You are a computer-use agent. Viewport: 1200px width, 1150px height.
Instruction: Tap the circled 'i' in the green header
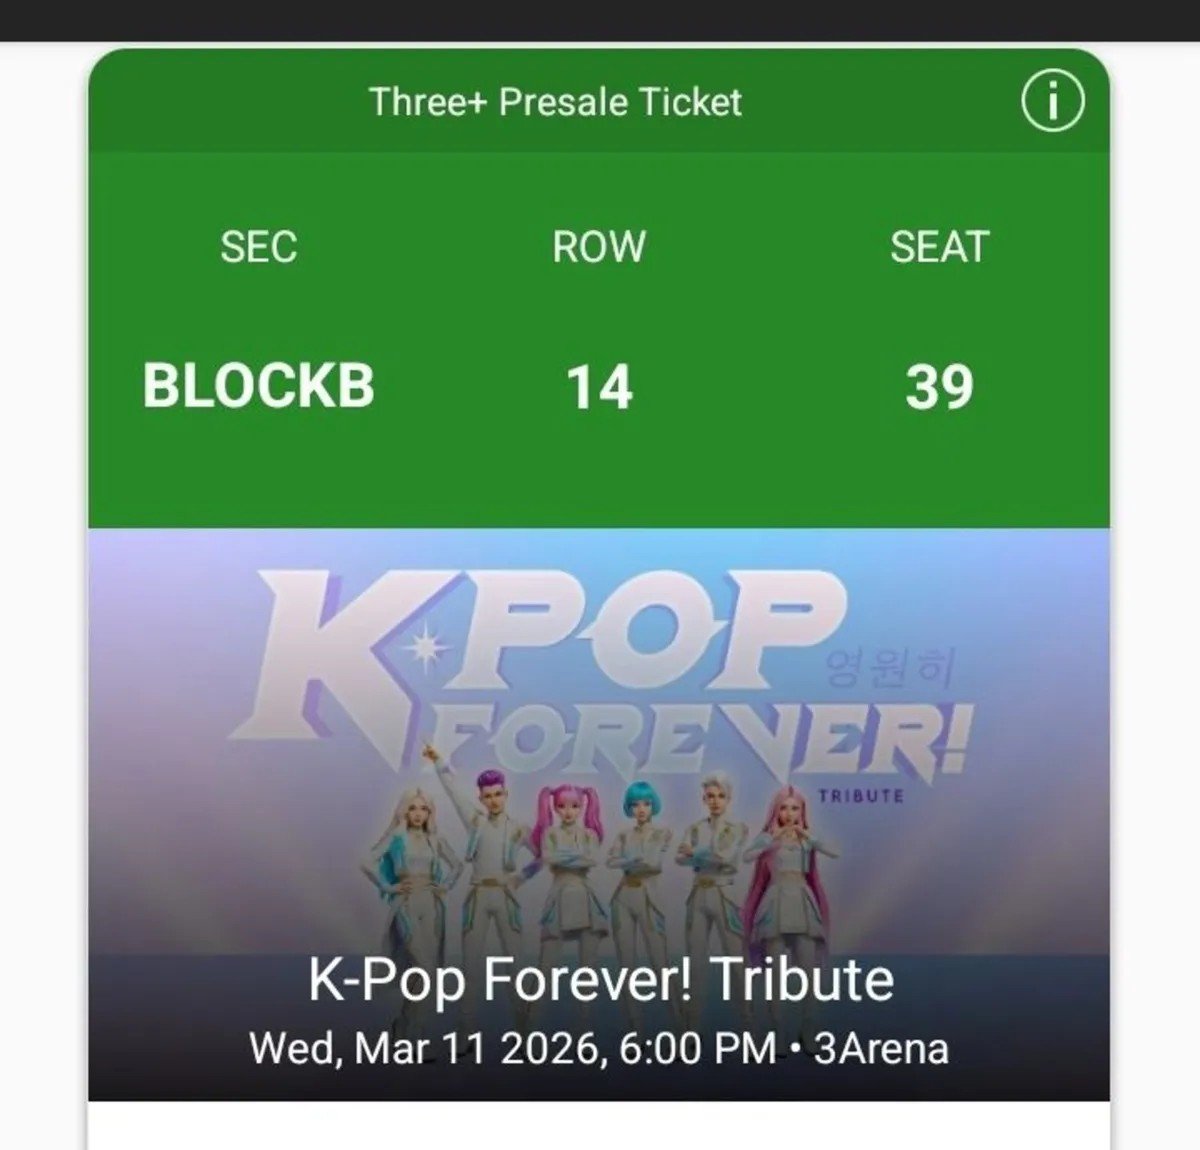(x=1053, y=99)
